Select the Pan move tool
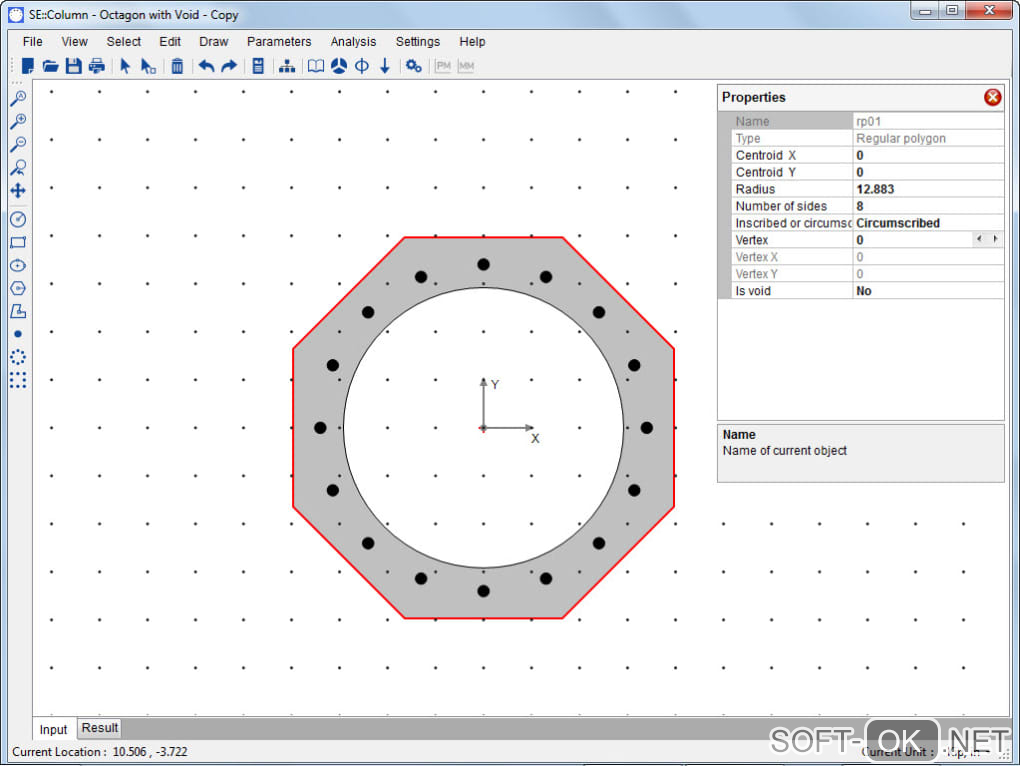Image resolution: width=1020 pixels, height=766 pixels. click(18, 190)
